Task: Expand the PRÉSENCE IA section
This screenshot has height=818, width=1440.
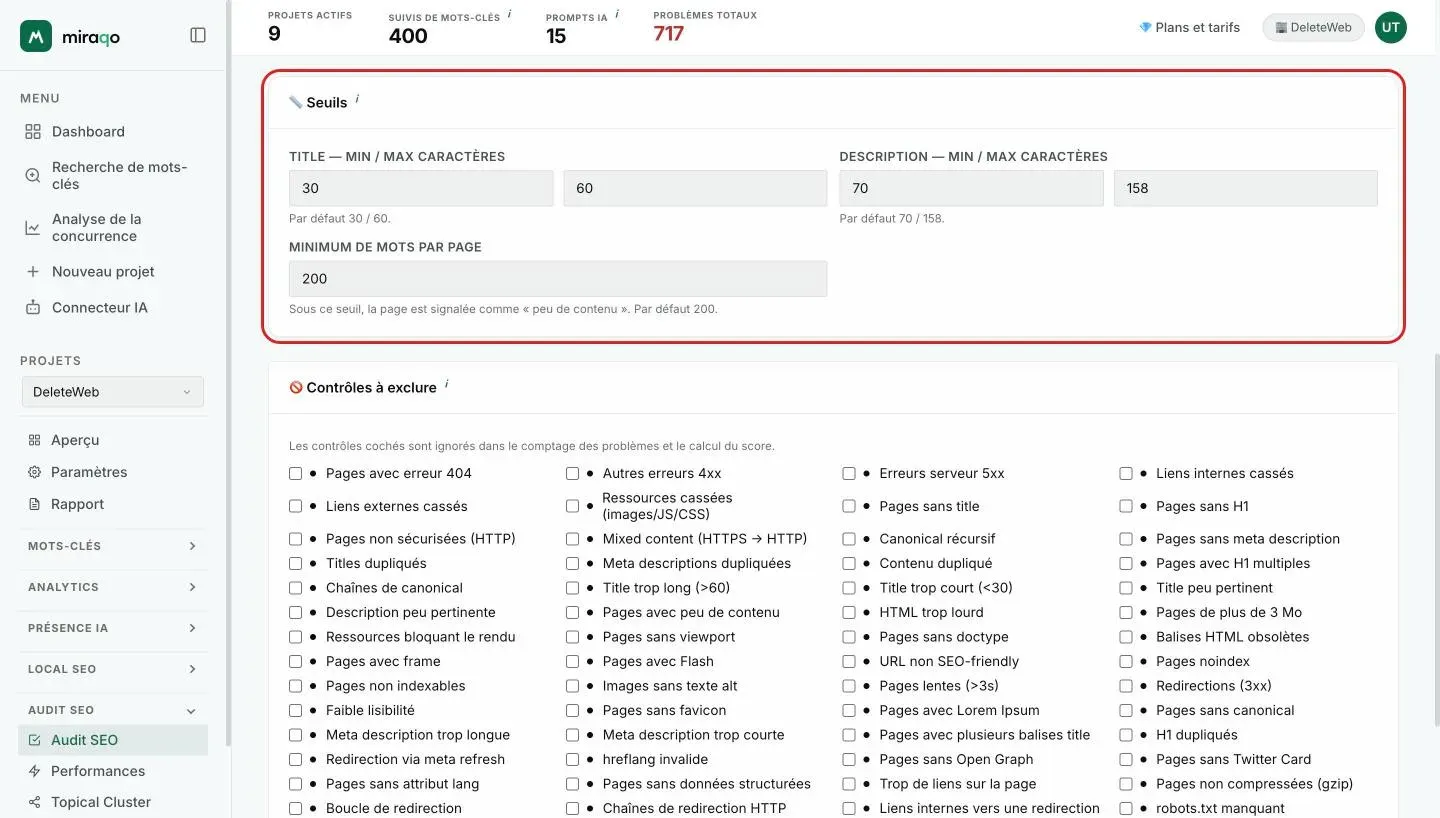Action: tap(113, 628)
